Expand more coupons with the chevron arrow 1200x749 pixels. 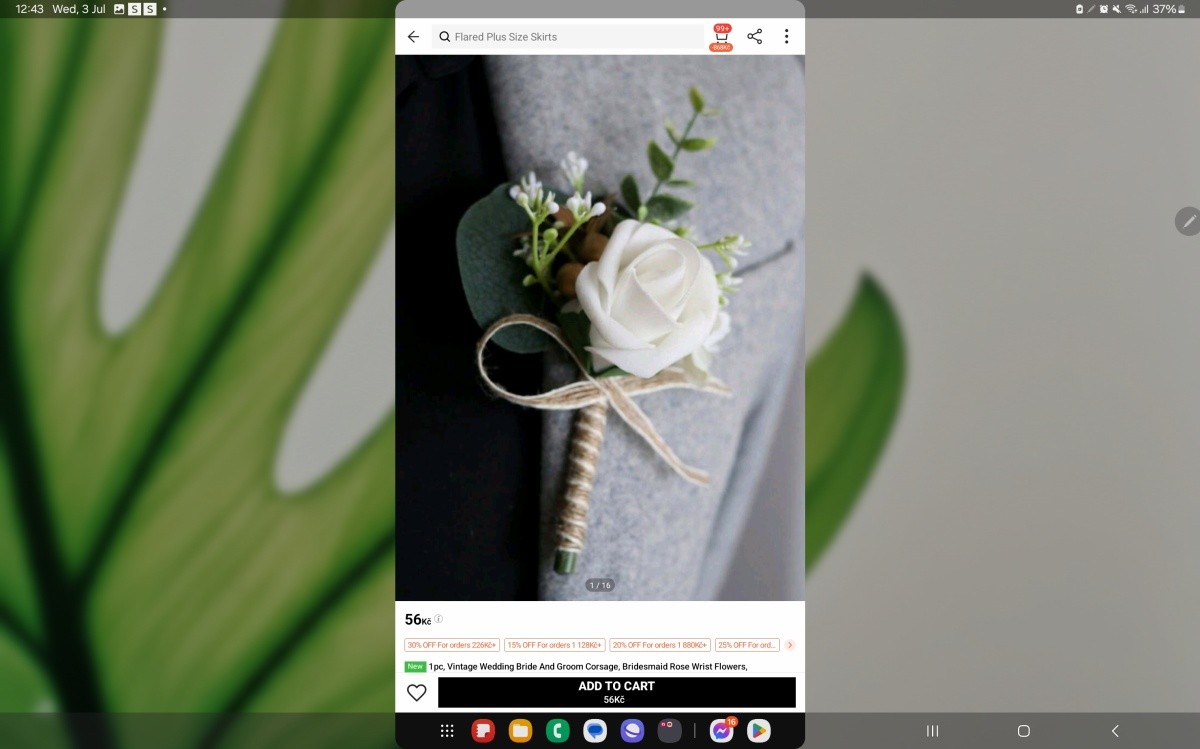click(790, 645)
